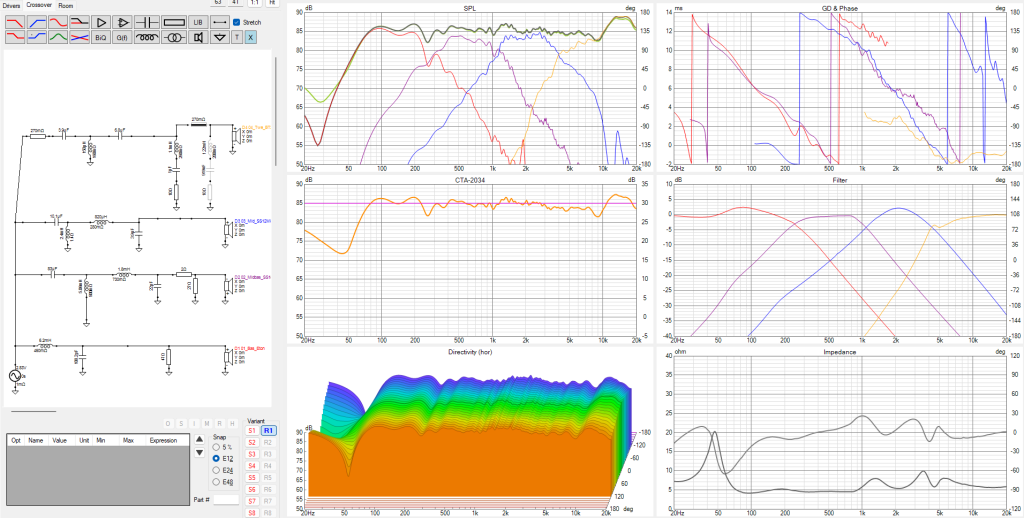The width and height of the screenshot is (1024, 518).
Task: Select the transformer component icon
Action: [x=173, y=37]
